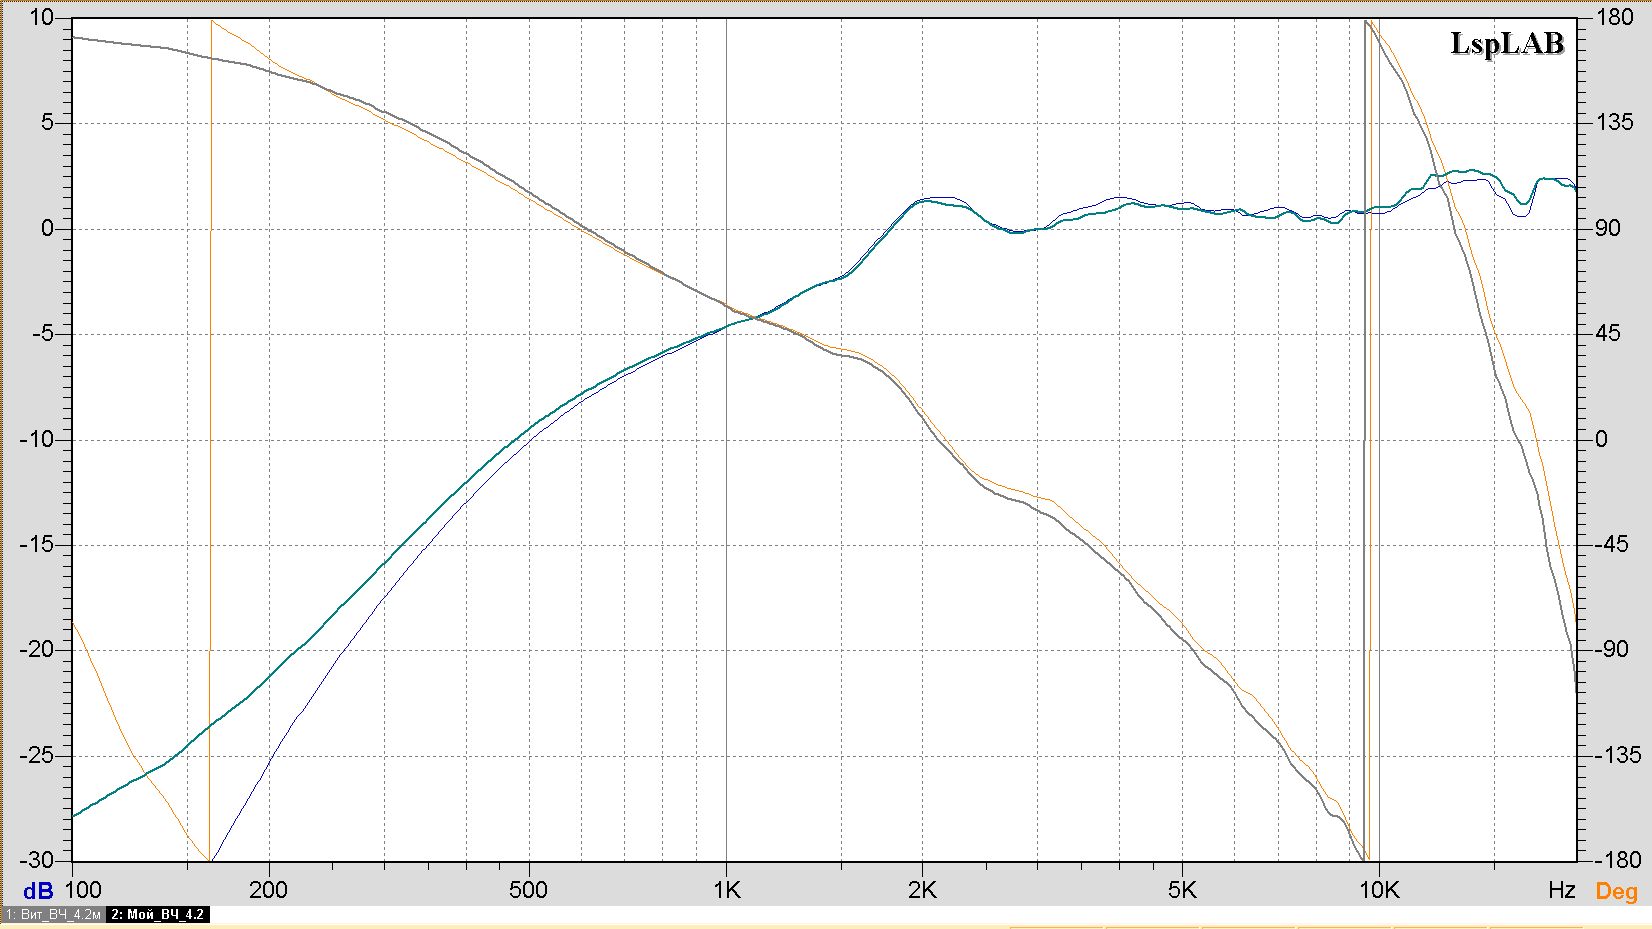Click the 200 frequency axis label
This screenshot has height=929, width=1652.
(268, 890)
